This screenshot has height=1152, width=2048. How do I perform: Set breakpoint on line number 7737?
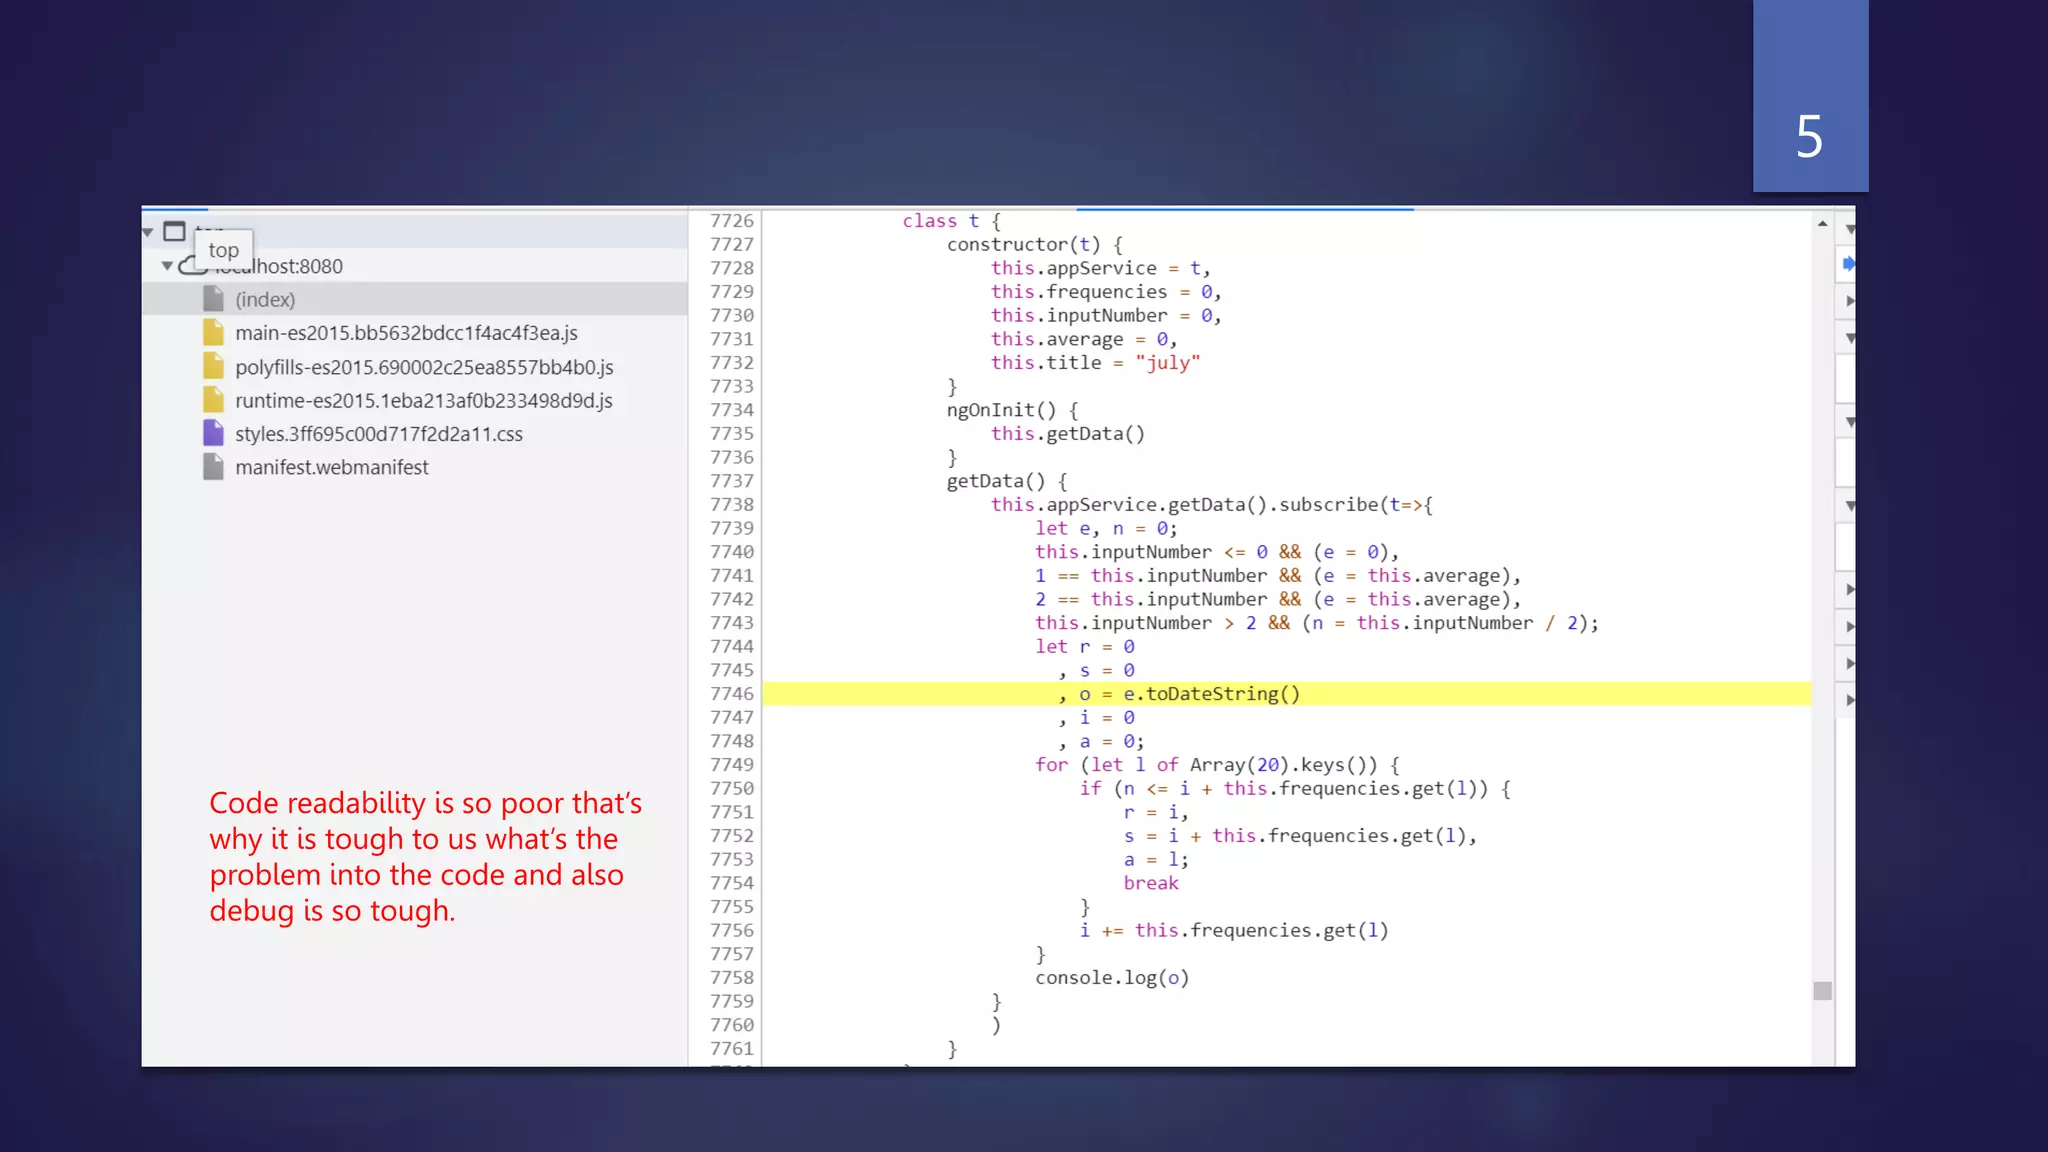point(731,481)
